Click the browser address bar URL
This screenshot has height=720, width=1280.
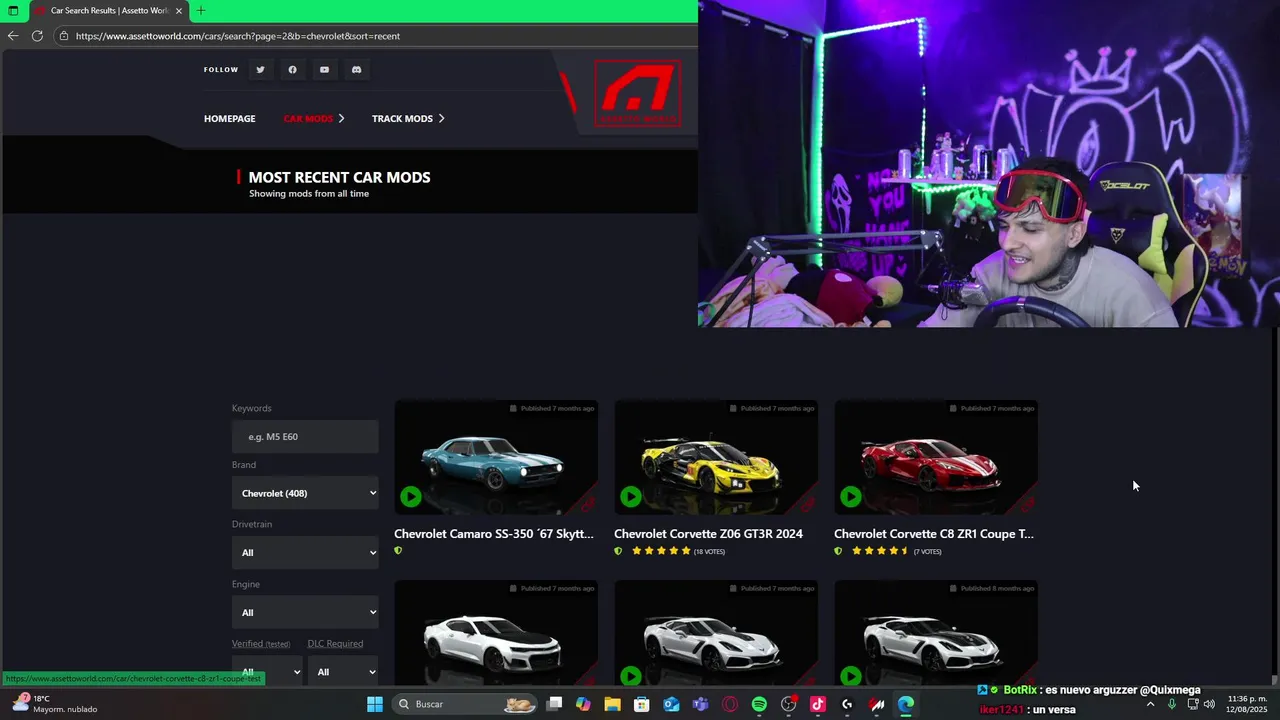pos(238,36)
